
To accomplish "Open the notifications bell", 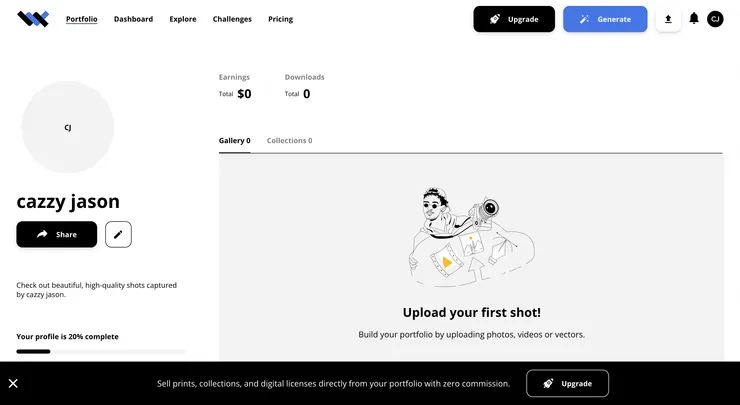I will pyautogui.click(x=694, y=19).
